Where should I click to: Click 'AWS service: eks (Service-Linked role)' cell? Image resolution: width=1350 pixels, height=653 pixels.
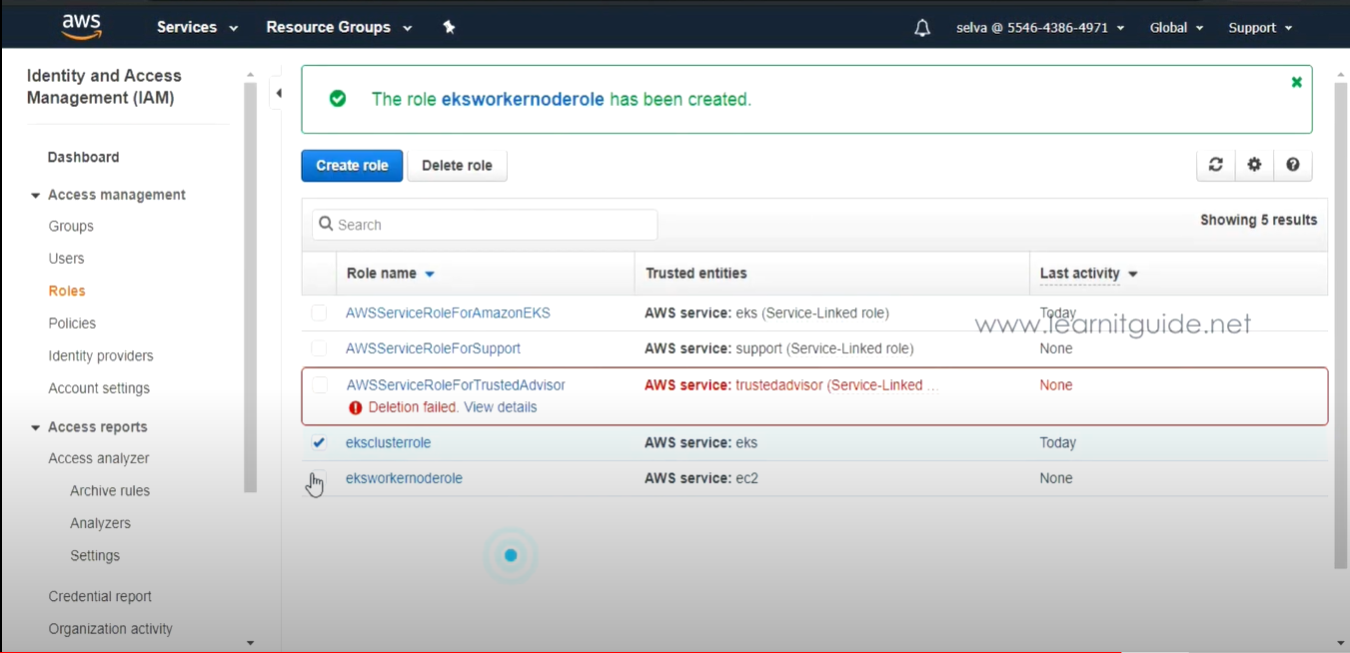pos(767,313)
